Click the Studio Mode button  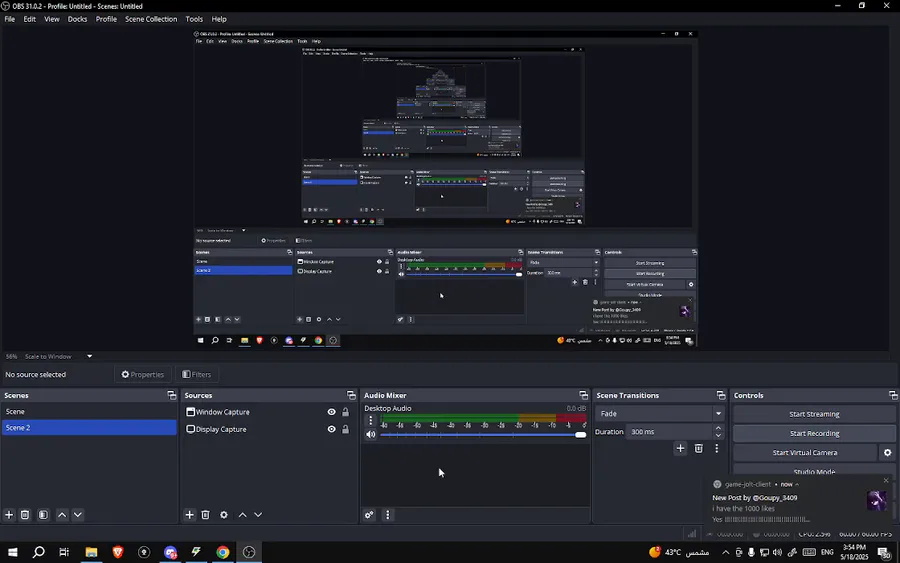(814, 471)
